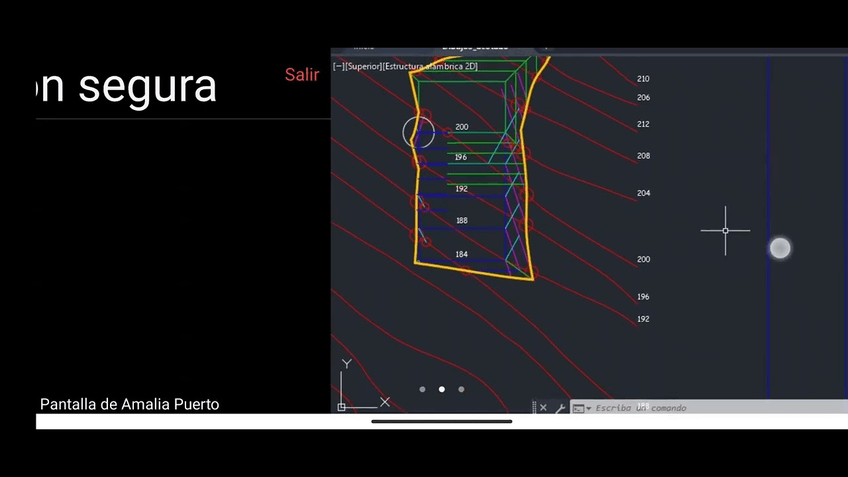Click the white circle marker on yellow boundary
The height and width of the screenshot is (477, 848).
pyautogui.click(x=418, y=133)
